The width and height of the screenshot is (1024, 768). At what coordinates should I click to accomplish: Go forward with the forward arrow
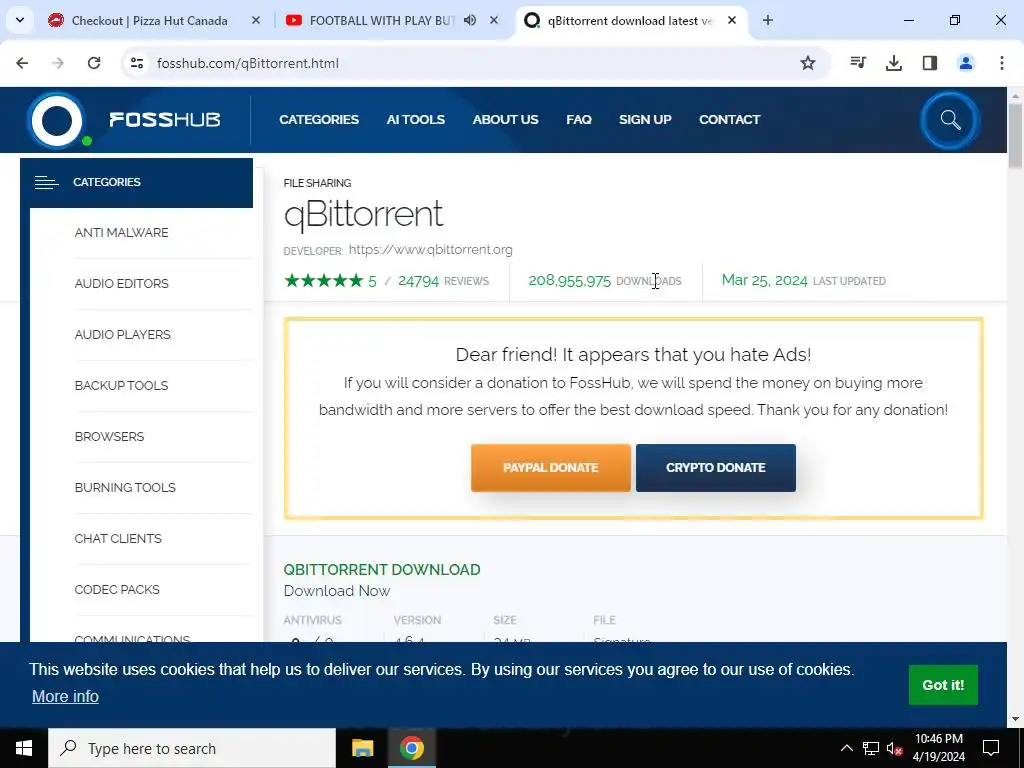[58, 63]
